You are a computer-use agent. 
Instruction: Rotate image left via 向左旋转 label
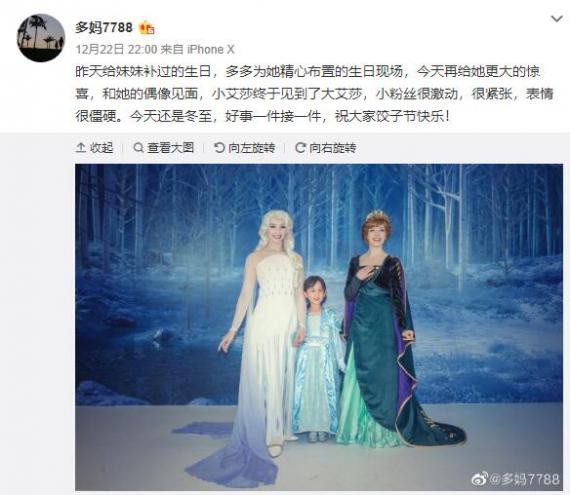252,148
